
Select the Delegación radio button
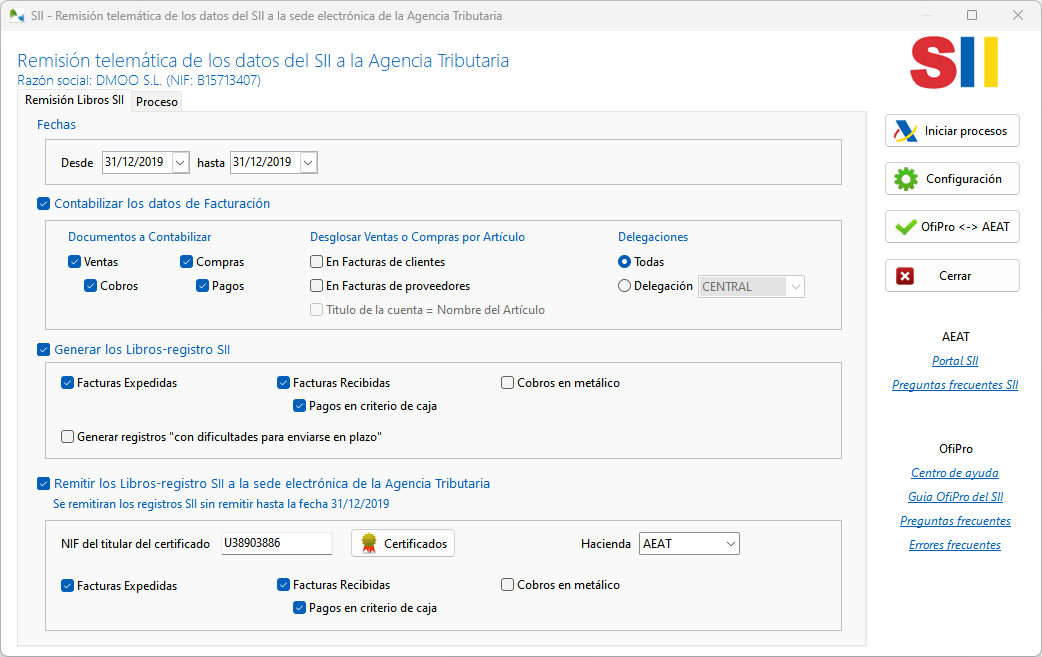click(x=625, y=286)
